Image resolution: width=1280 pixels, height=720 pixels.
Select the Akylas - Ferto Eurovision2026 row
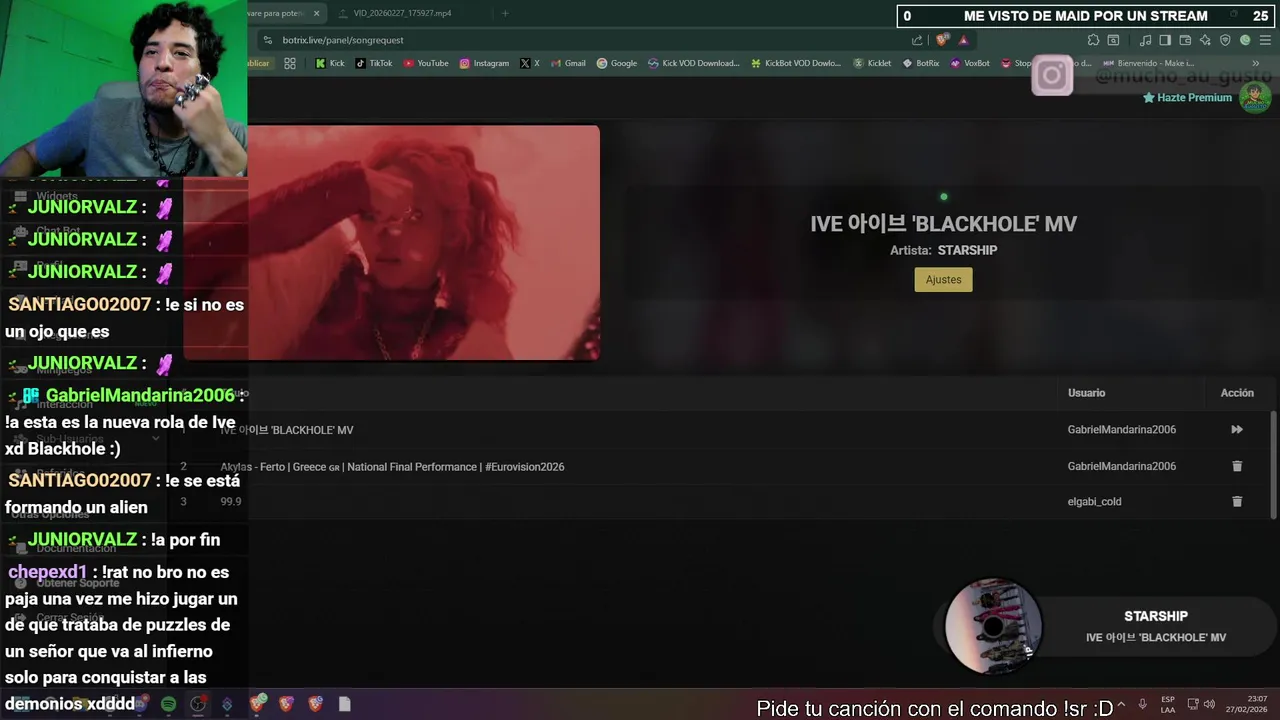click(720, 466)
